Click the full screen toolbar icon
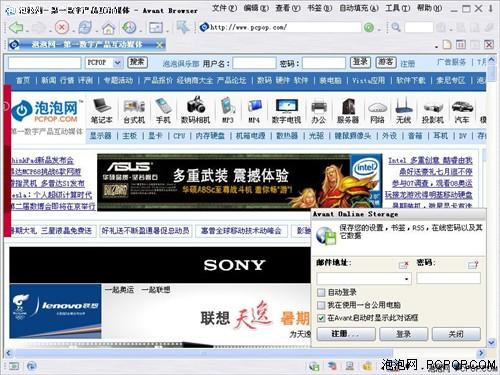The height and width of the screenshot is (375, 500). pyautogui.click(x=155, y=27)
